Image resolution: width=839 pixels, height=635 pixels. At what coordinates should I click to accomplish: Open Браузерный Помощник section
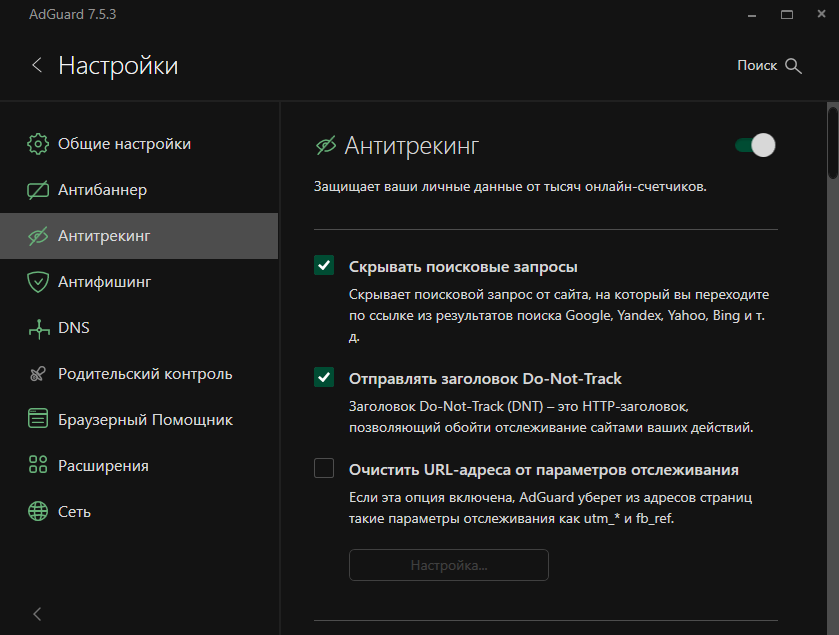click(139, 420)
